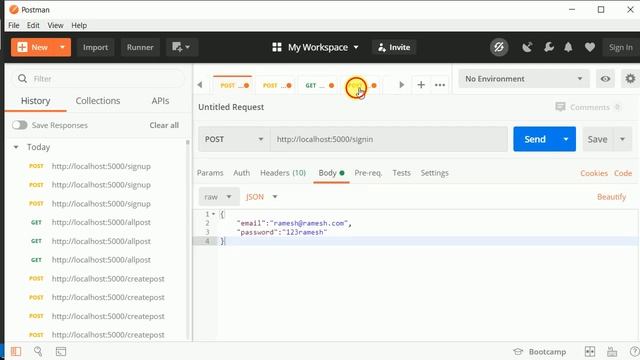Open the Body tab
Screen dimensions: 640x360
(x=331, y=173)
